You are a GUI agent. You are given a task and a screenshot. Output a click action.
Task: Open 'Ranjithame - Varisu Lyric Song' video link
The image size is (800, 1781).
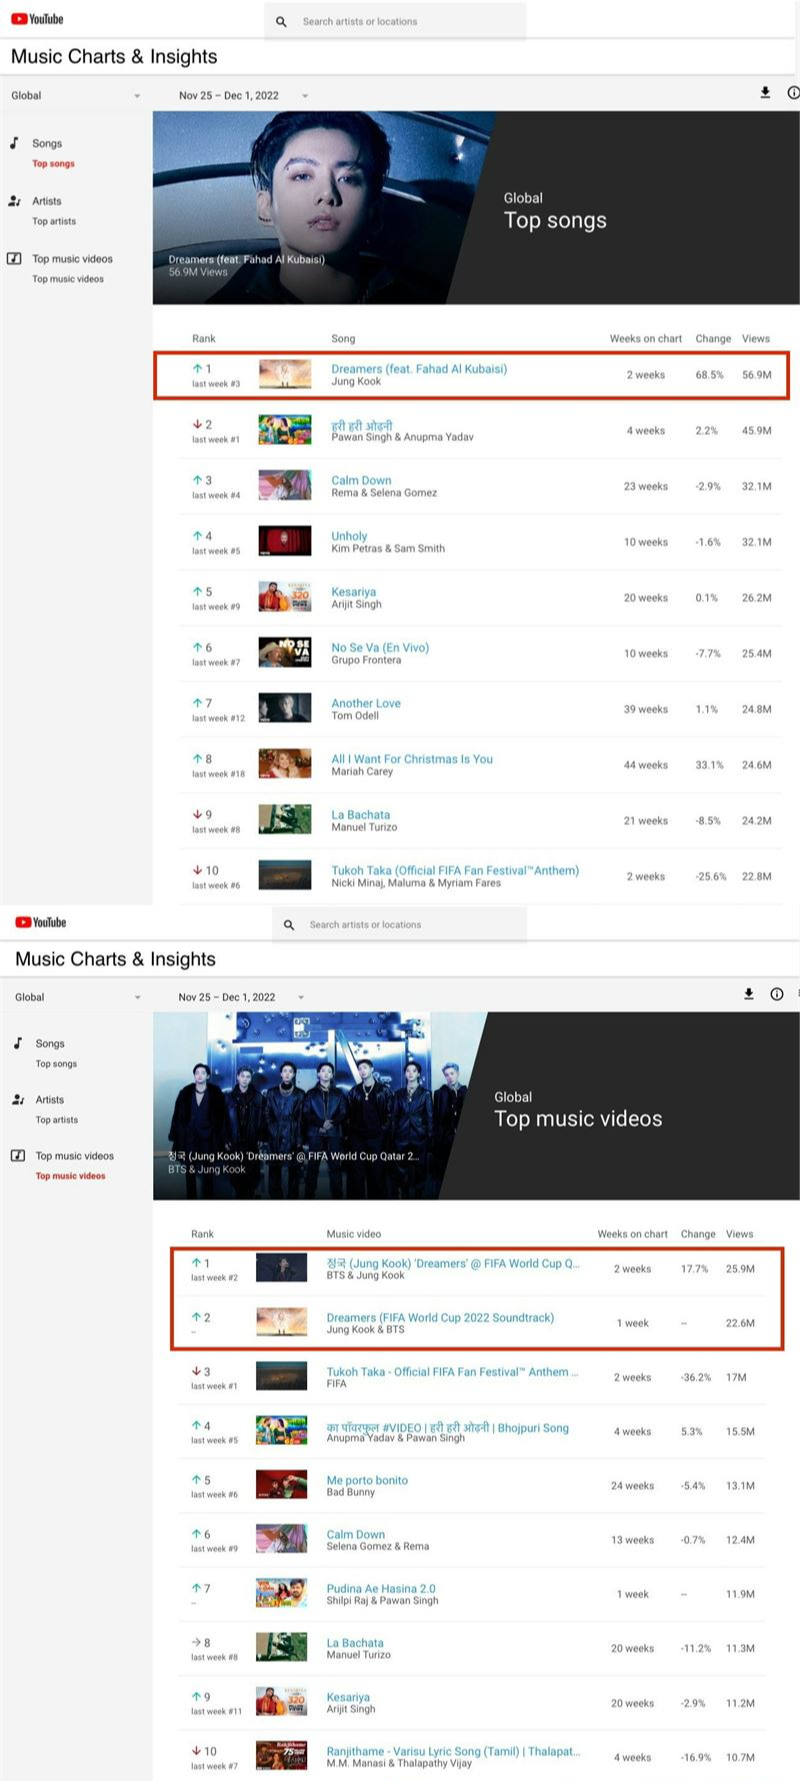pyautogui.click(x=453, y=1752)
